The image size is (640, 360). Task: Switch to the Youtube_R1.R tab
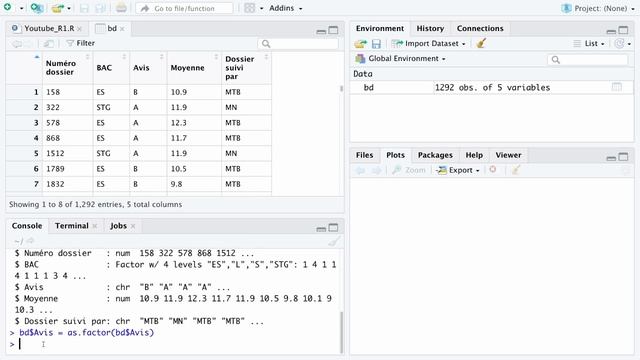(x=49, y=28)
